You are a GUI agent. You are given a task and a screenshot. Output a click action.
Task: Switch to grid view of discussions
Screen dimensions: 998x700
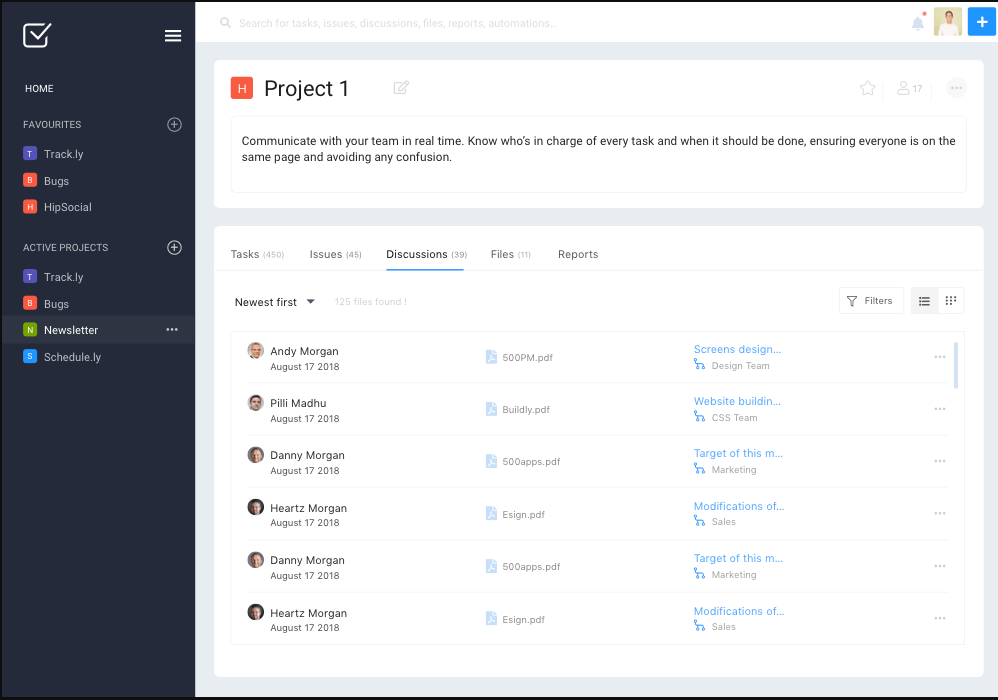coord(950,300)
